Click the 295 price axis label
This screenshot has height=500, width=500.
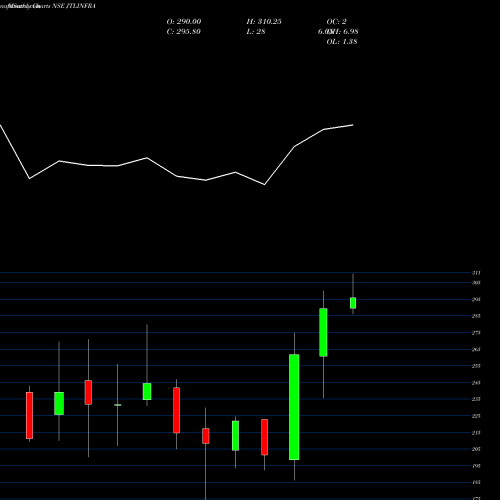click(x=476, y=299)
